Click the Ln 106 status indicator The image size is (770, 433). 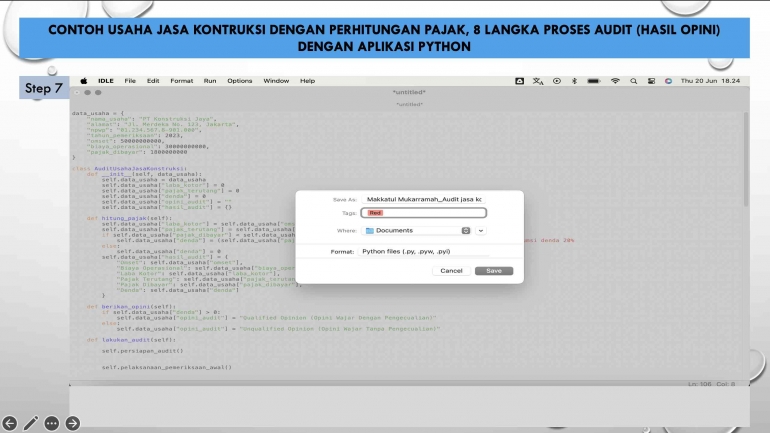[699, 384]
